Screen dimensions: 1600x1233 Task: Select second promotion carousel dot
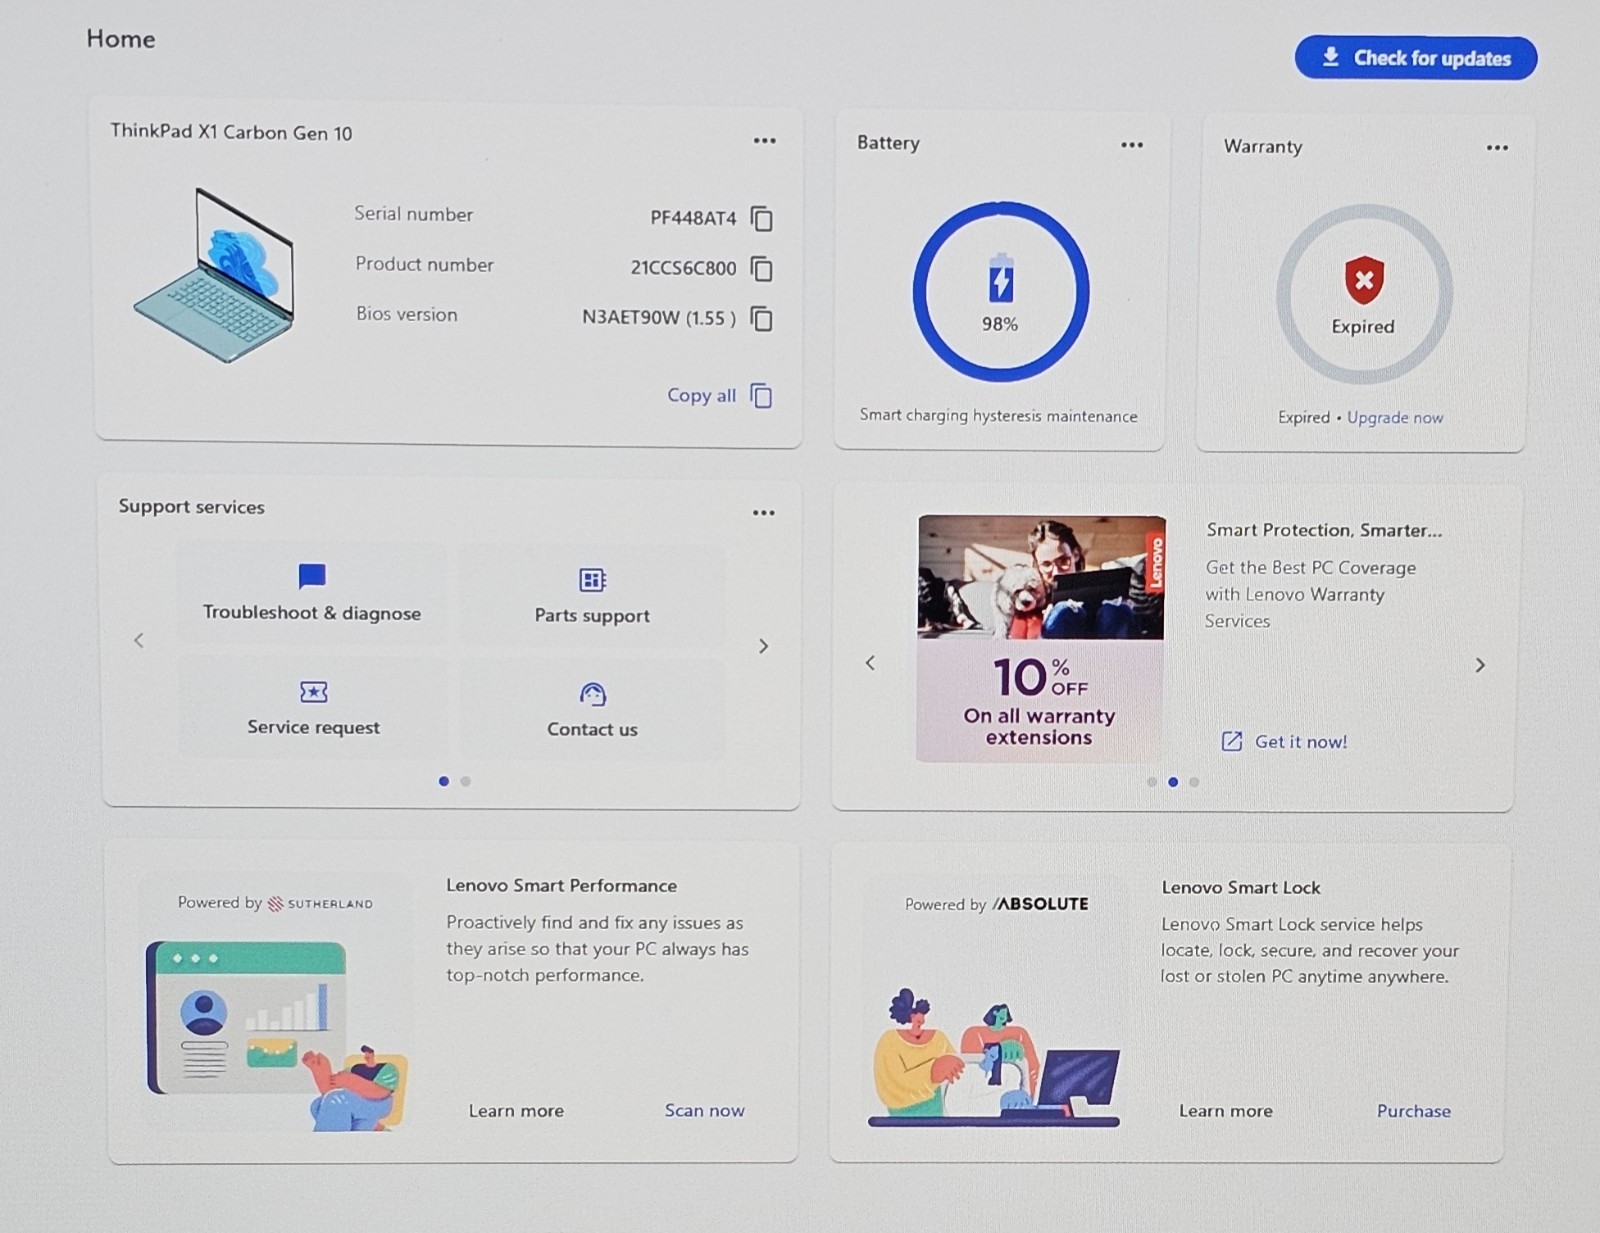click(1173, 782)
